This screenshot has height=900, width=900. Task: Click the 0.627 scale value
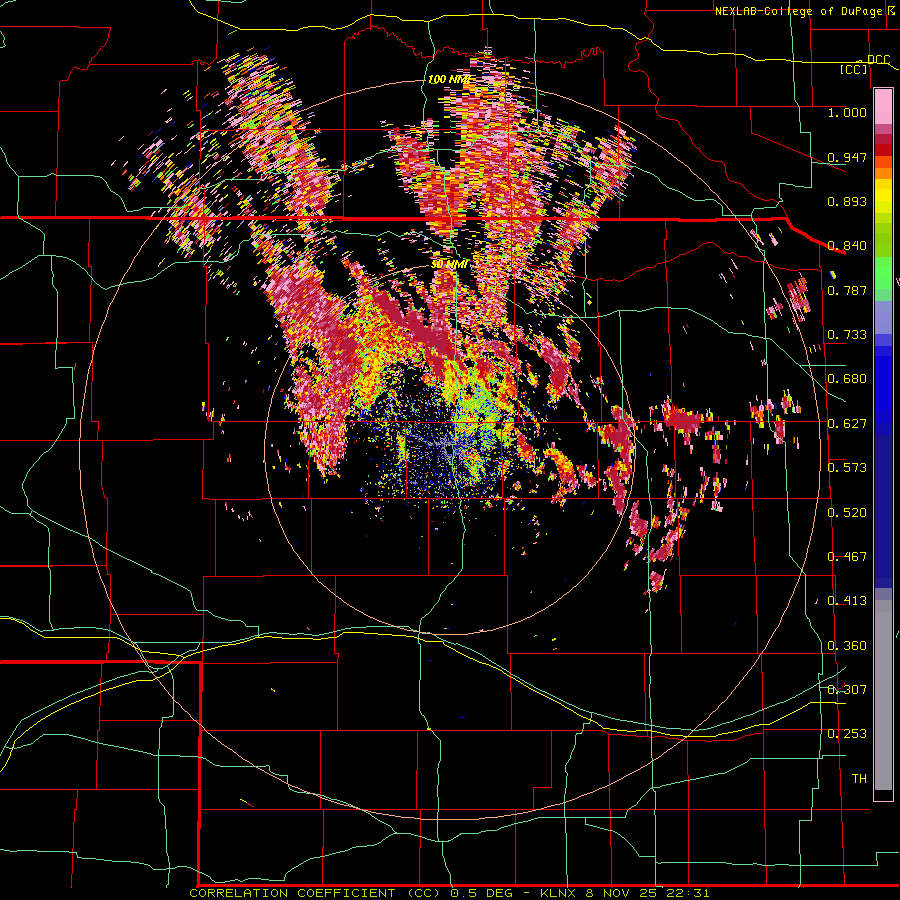(x=847, y=424)
